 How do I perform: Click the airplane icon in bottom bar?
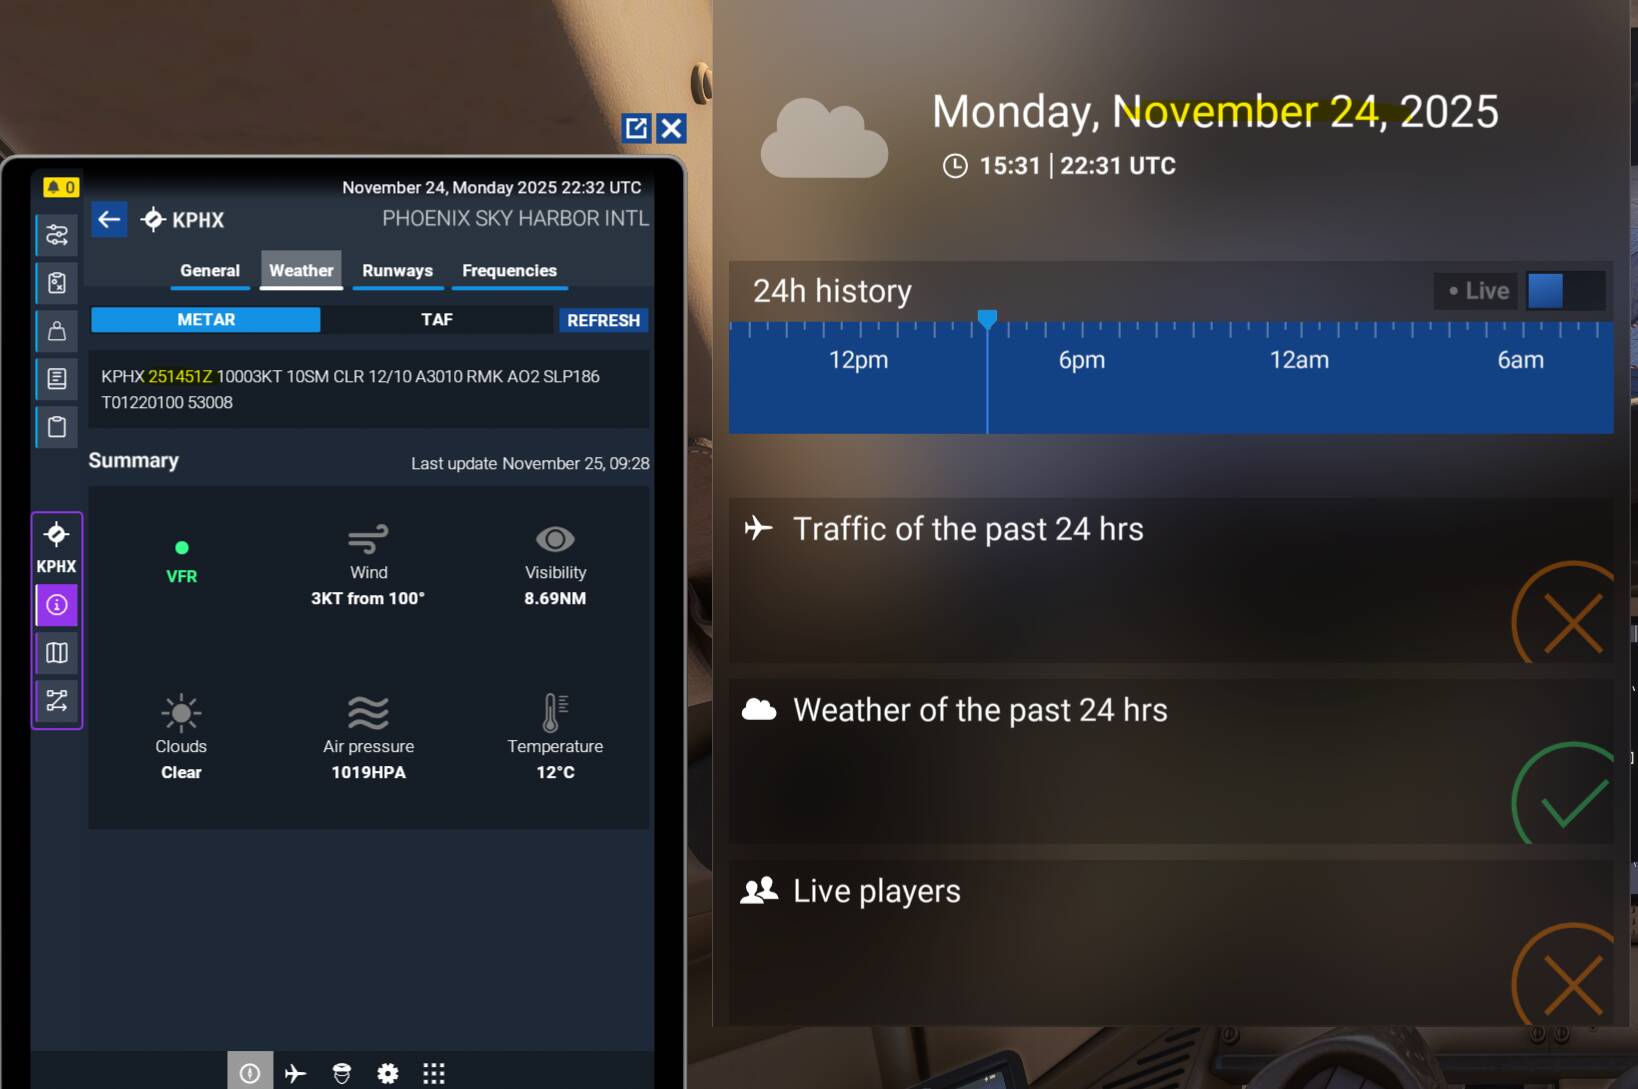point(295,1073)
